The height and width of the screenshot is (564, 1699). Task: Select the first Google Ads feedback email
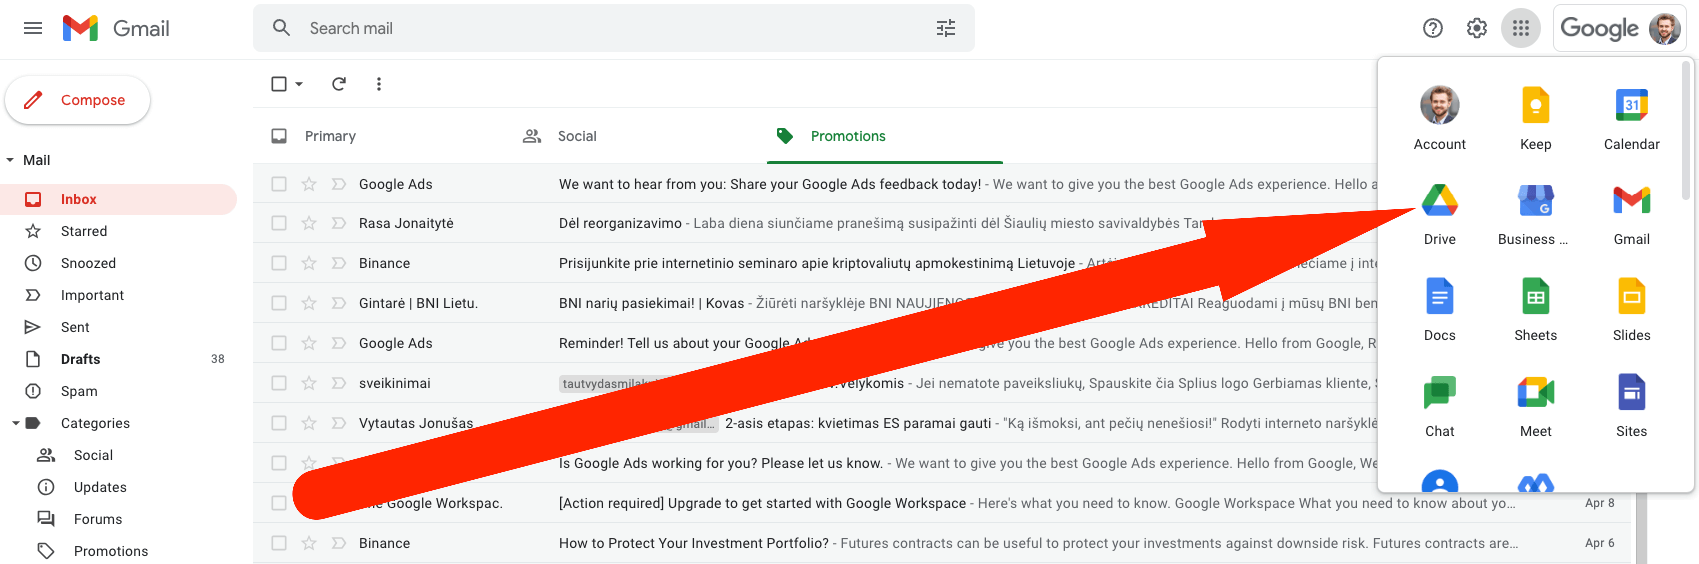(x=279, y=184)
